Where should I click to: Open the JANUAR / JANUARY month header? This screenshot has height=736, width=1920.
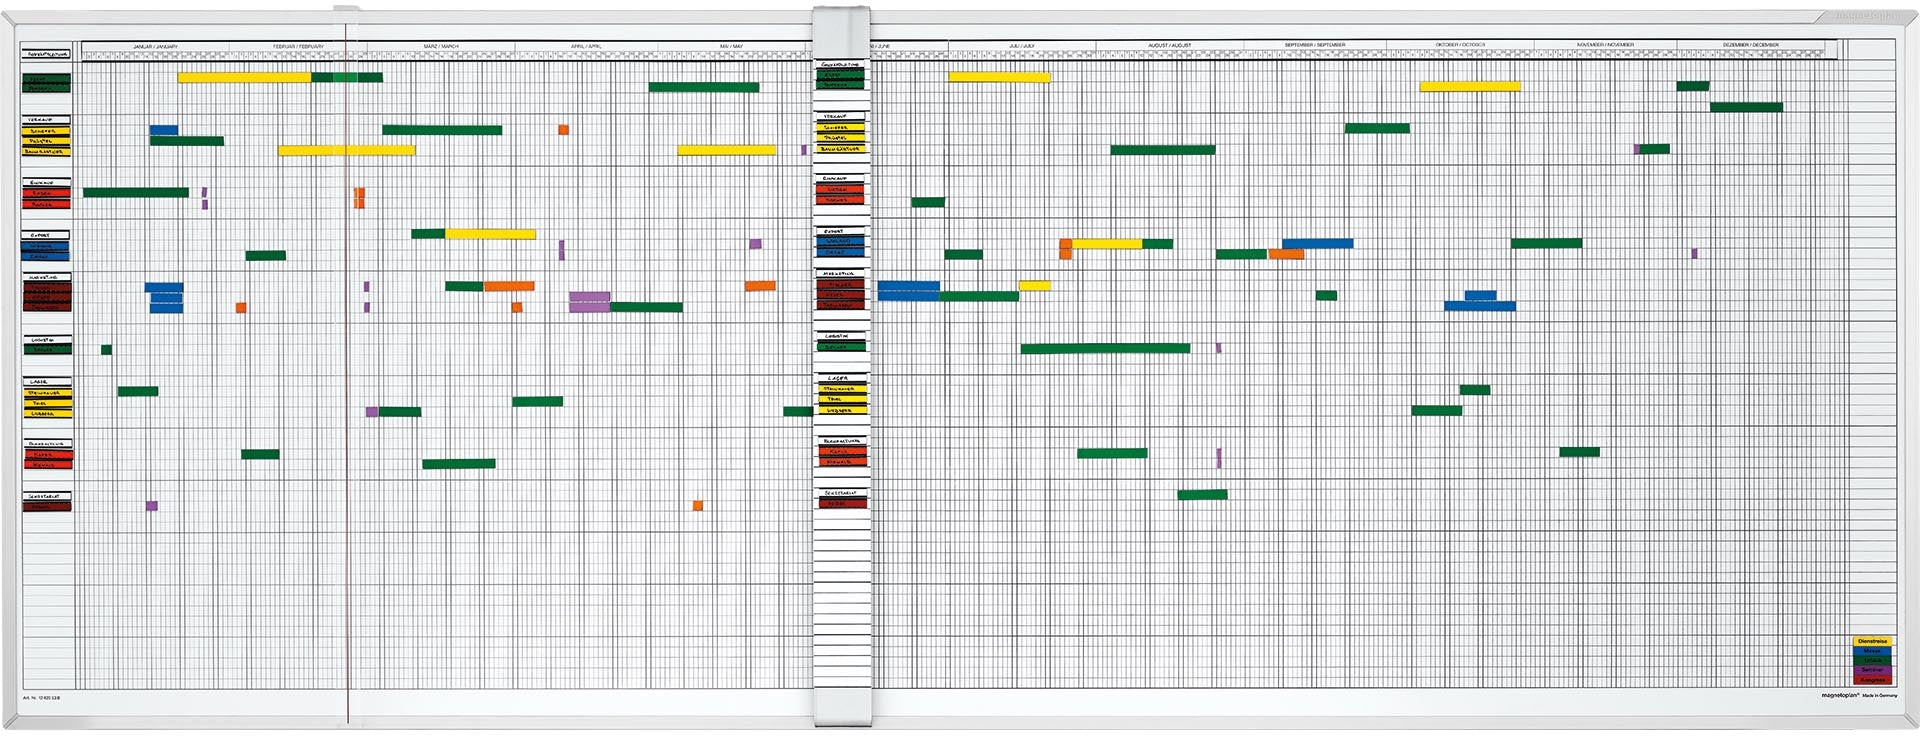coord(155,46)
